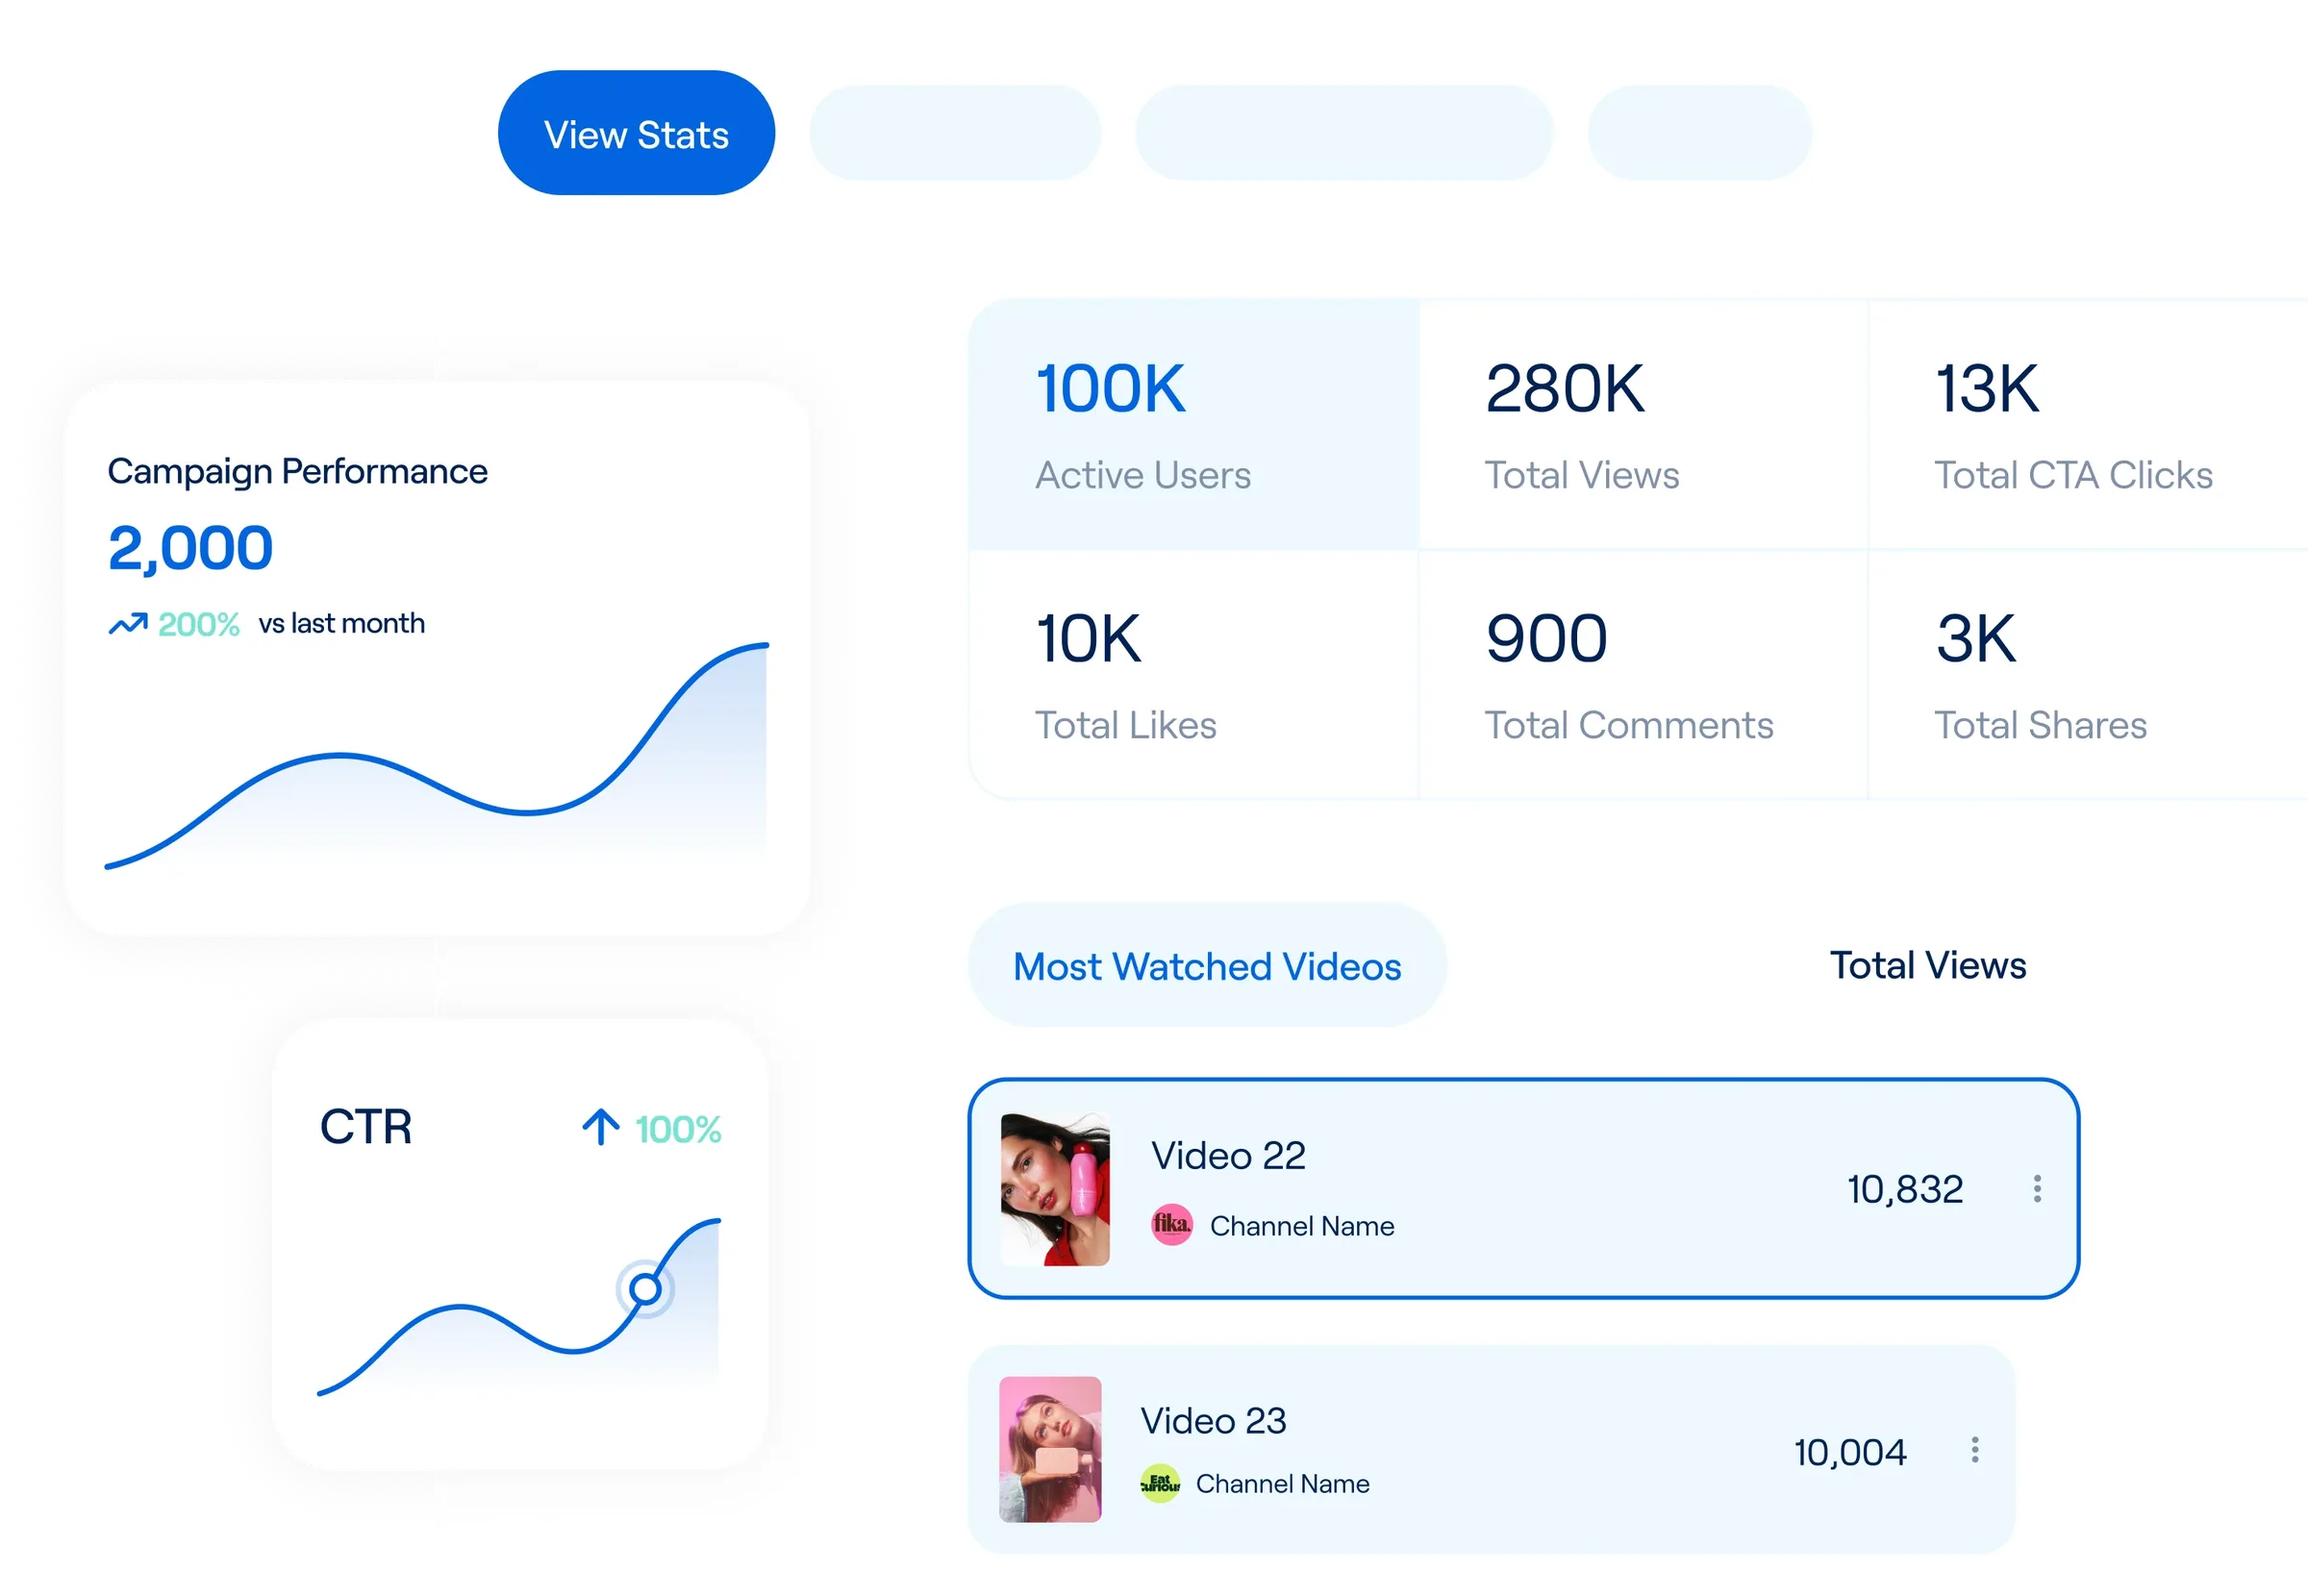Click the Eat Curious channel logo
Viewport: 2308px width, 1596px height.
click(1160, 1483)
